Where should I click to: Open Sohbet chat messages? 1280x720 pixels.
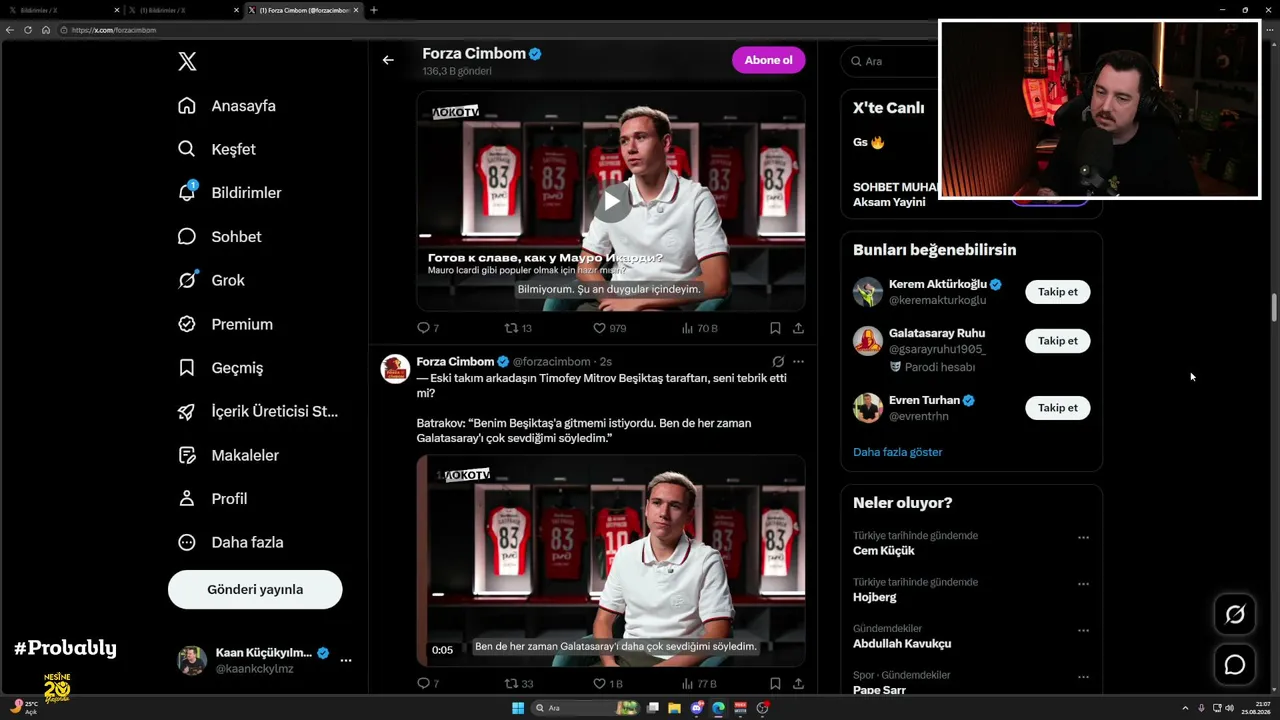pyautogui.click(x=219, y=237)
